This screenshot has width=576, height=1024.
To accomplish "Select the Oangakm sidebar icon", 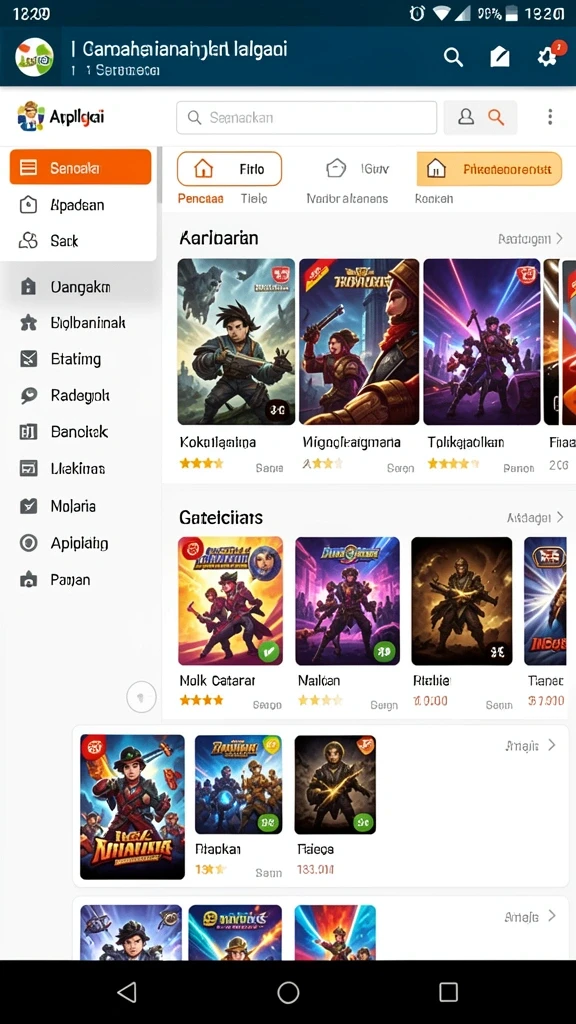I will pos(28,287).
